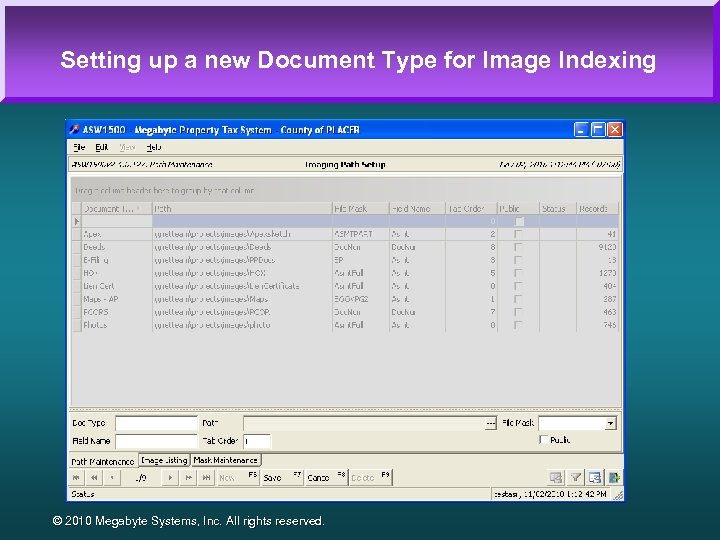Click the first record navigation arrow
This screenshot has width=720, height=540.
78,478
